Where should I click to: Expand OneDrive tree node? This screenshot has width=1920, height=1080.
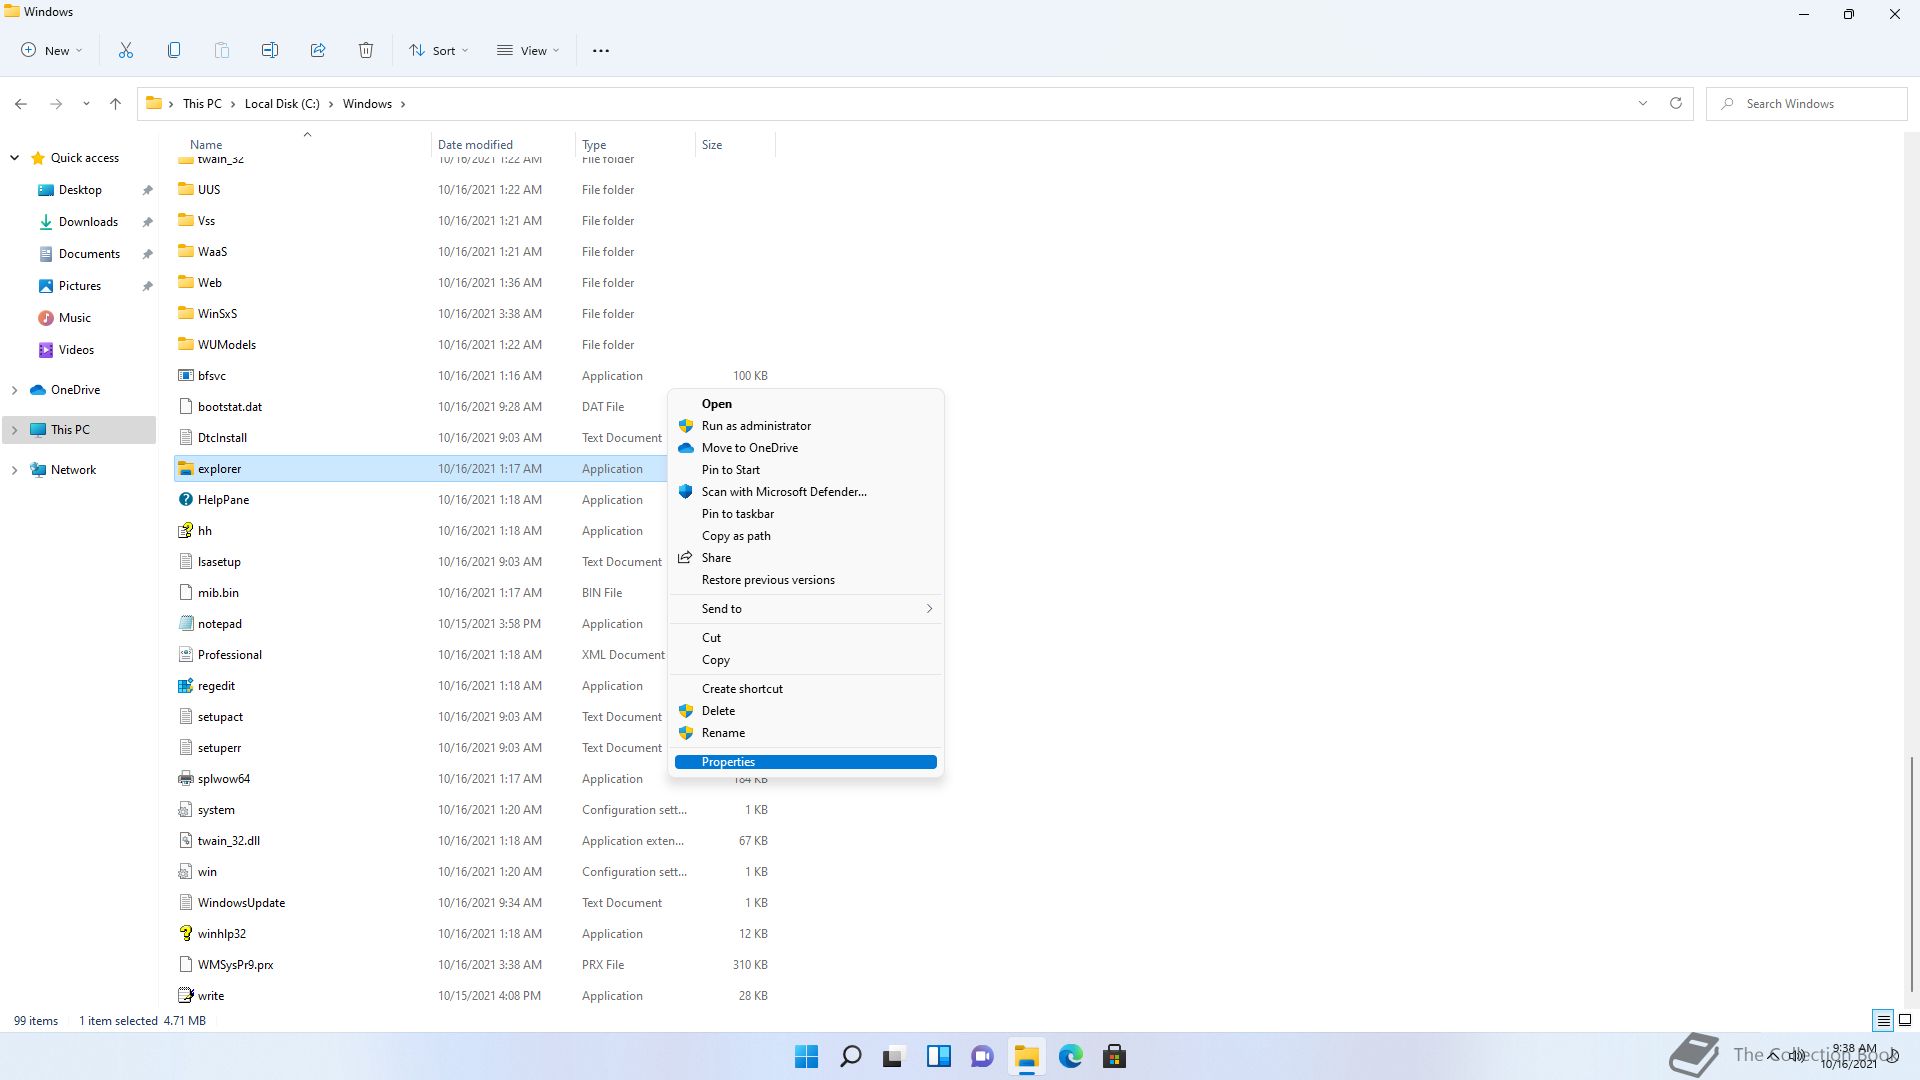point(15,390)
